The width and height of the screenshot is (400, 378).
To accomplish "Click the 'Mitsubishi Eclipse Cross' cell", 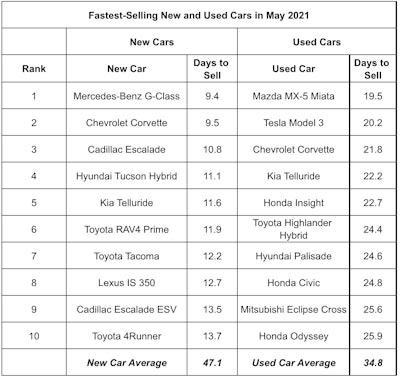I will pyautogui.click(x=293, y=309).
